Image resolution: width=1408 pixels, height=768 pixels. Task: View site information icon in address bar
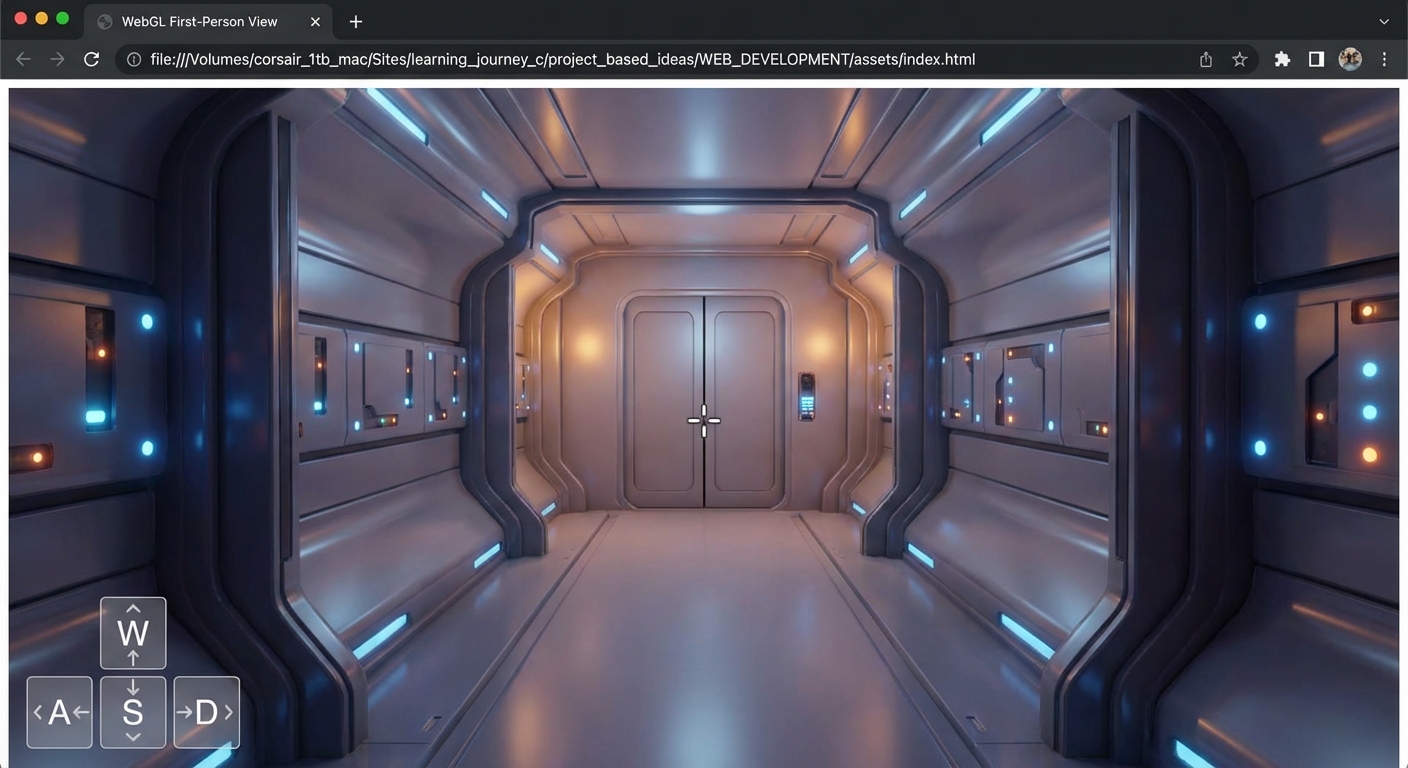coord(133,59)
